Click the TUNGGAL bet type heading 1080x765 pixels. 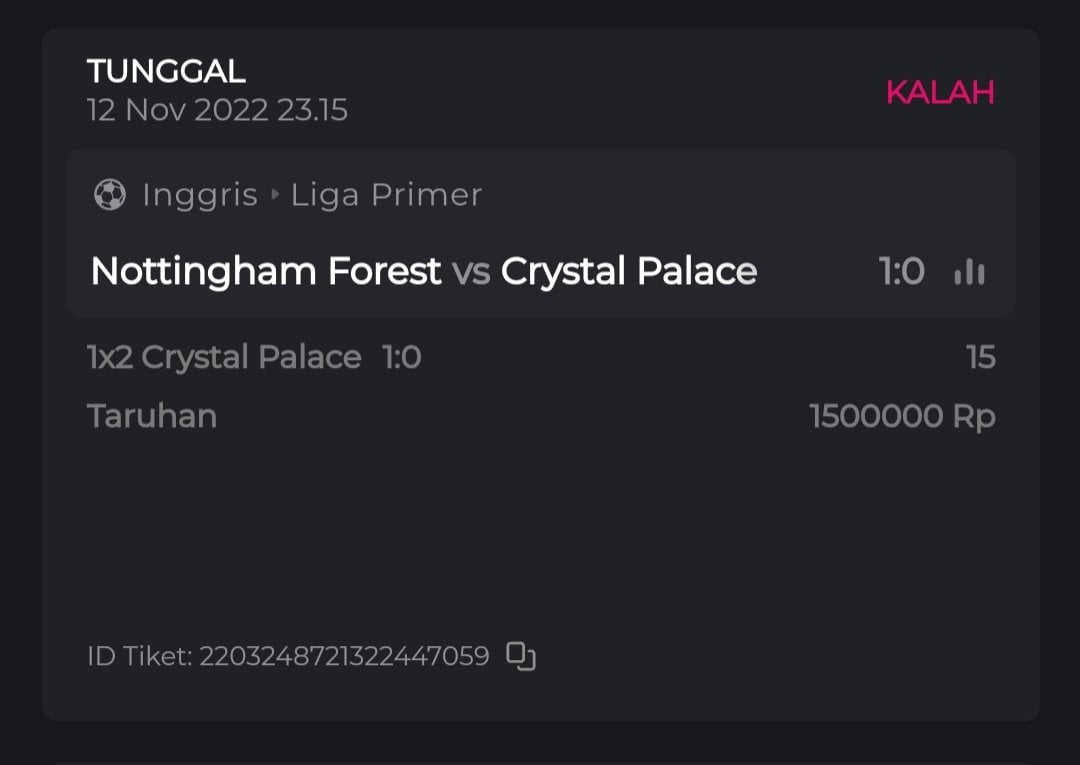[x=166, y=71]
